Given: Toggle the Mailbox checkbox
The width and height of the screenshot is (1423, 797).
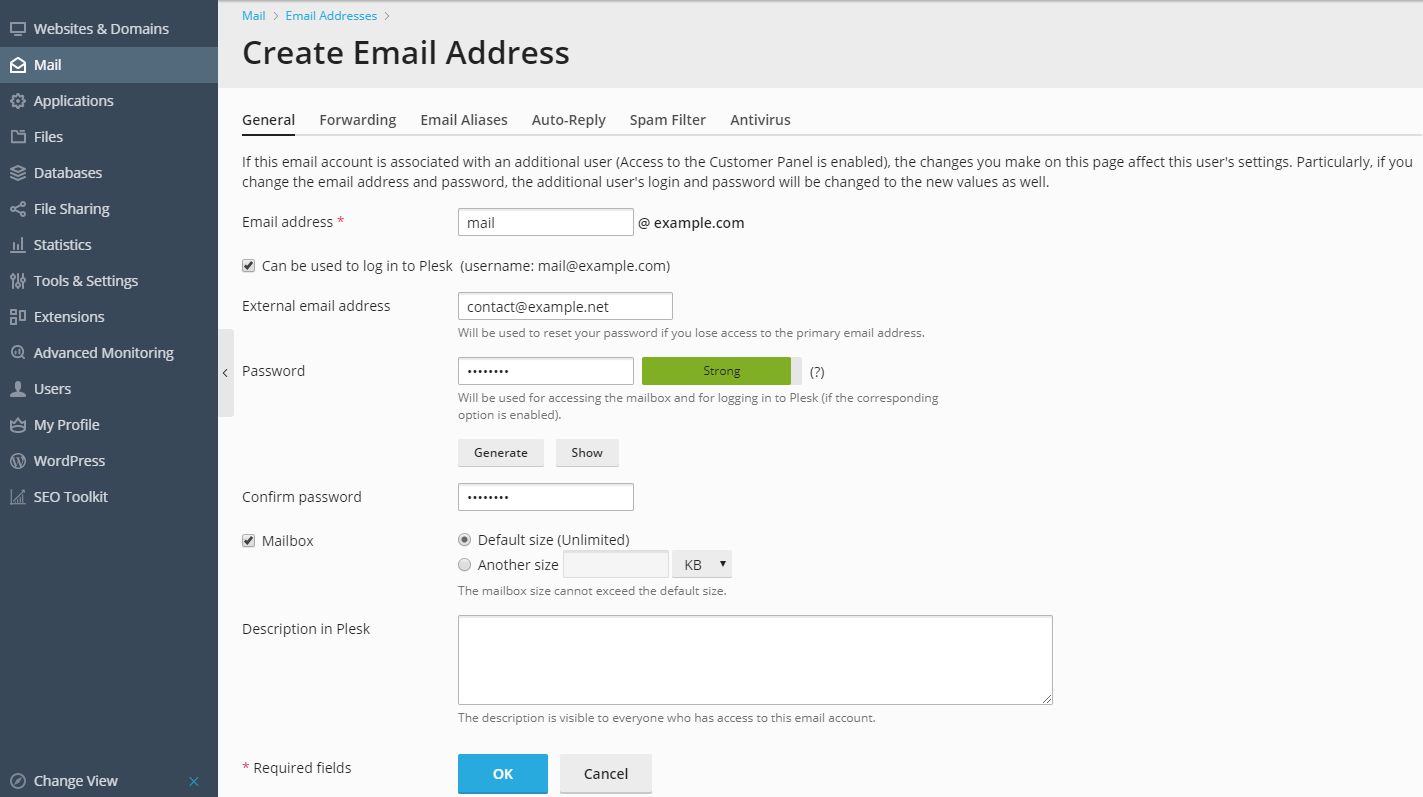Looking at the screenshot, I should [249, 541].
